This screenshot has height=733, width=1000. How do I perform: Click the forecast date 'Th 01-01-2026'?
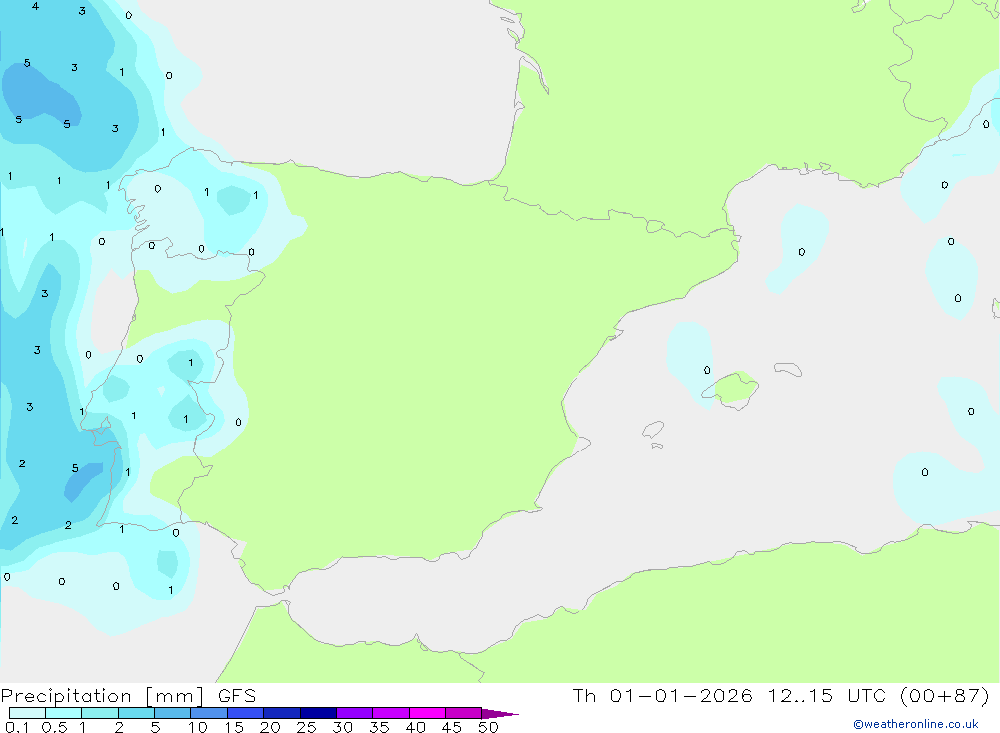coord(662,695)
